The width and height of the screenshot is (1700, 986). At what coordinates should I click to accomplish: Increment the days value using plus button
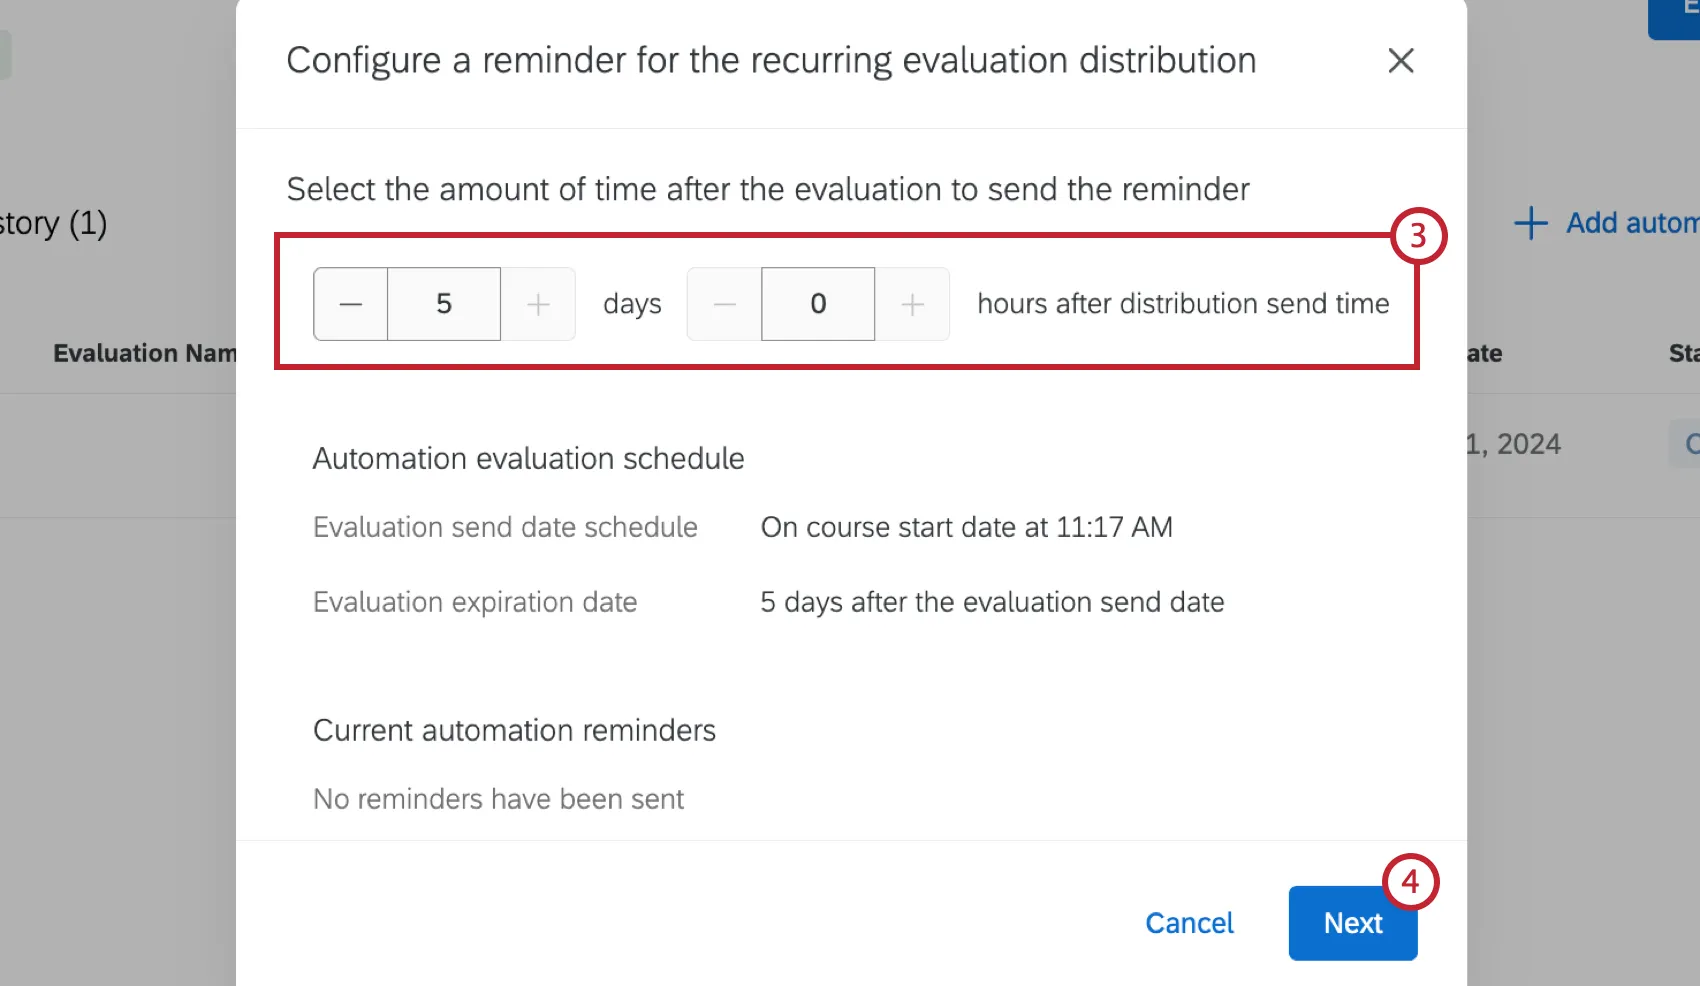coord(538,304)
